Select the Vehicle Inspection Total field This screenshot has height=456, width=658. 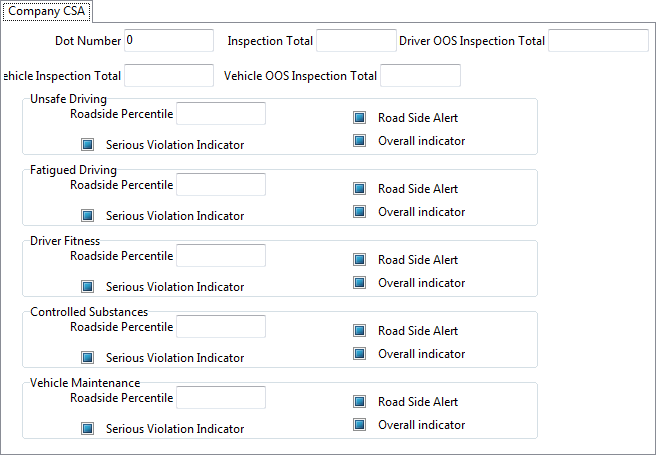[169, 76]
